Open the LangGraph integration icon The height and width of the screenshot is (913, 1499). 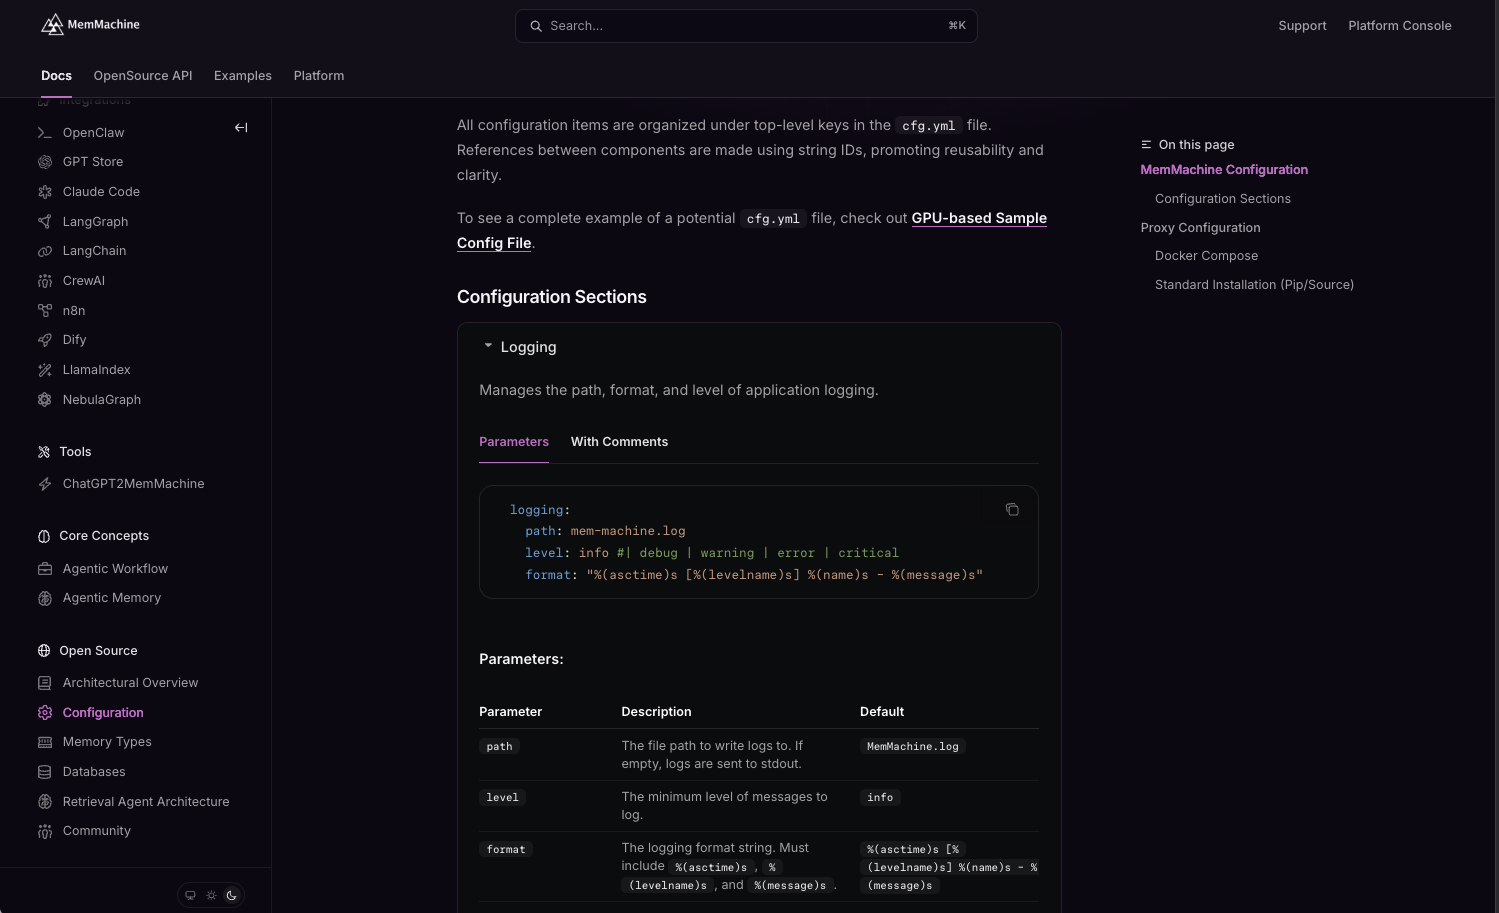point(45,222)
